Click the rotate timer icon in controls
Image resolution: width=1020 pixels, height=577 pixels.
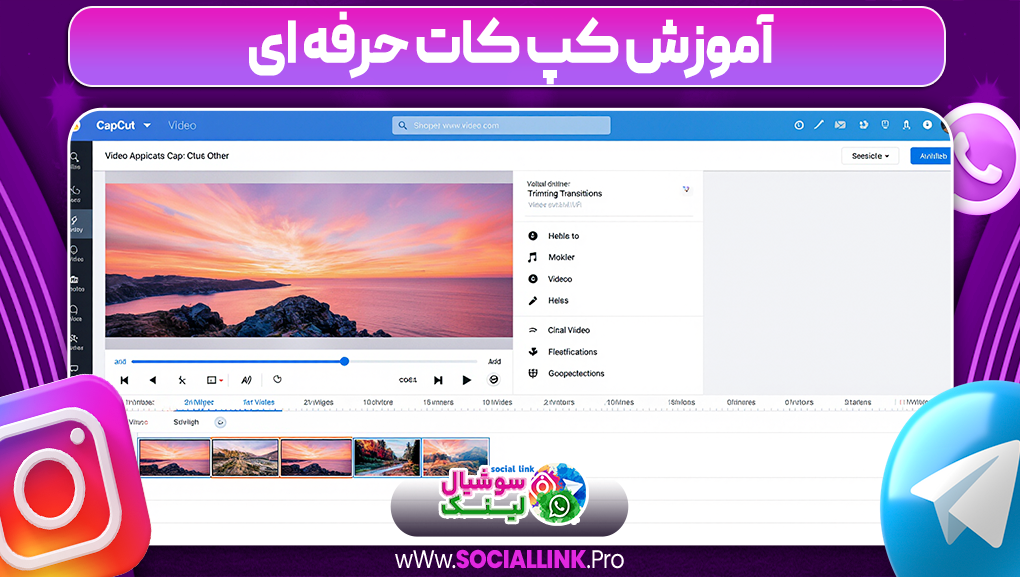coord(277,379)
